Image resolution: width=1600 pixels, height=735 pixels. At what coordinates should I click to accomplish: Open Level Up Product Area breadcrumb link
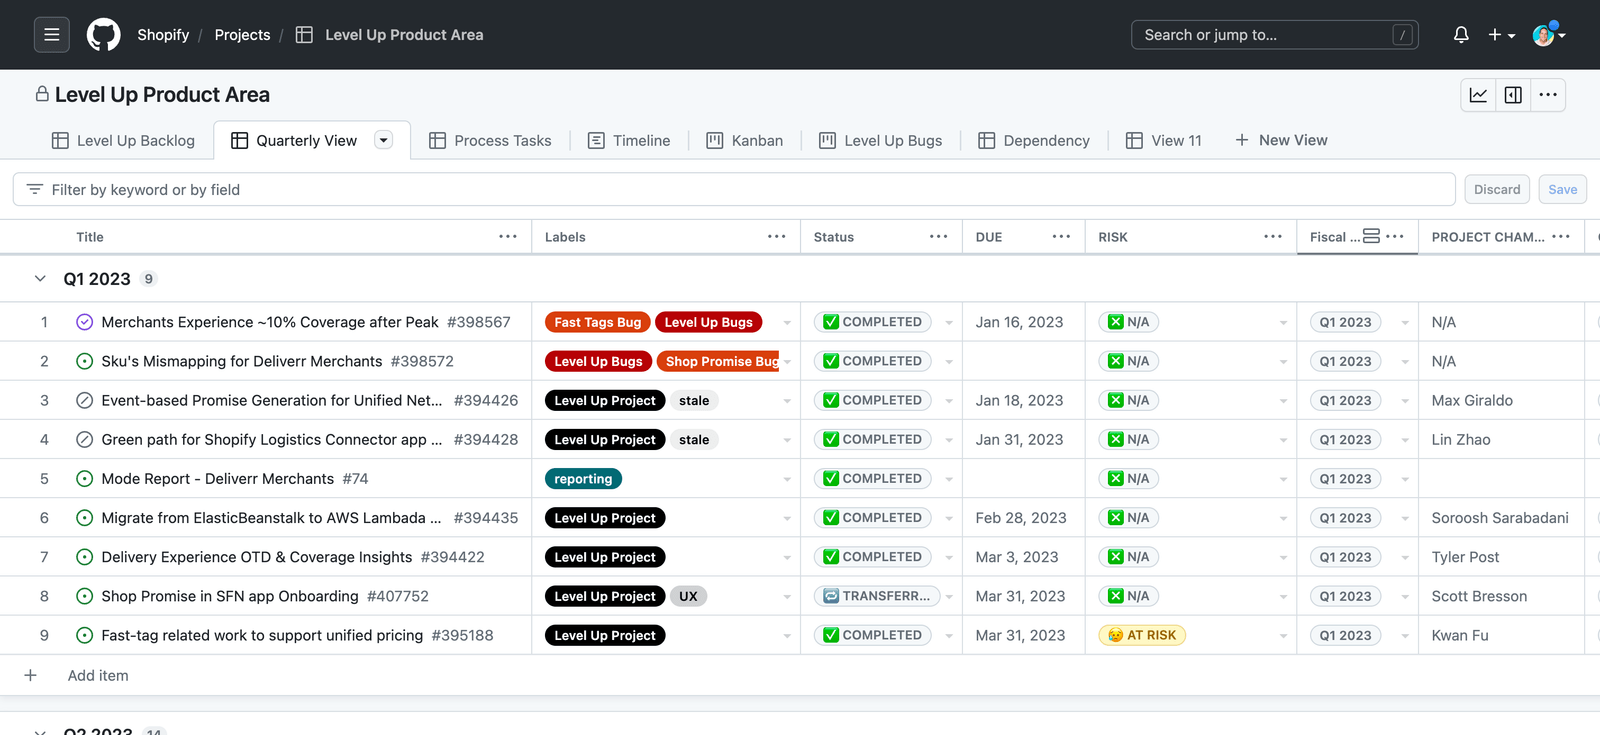pyautogui.click(x=404, y=35)
